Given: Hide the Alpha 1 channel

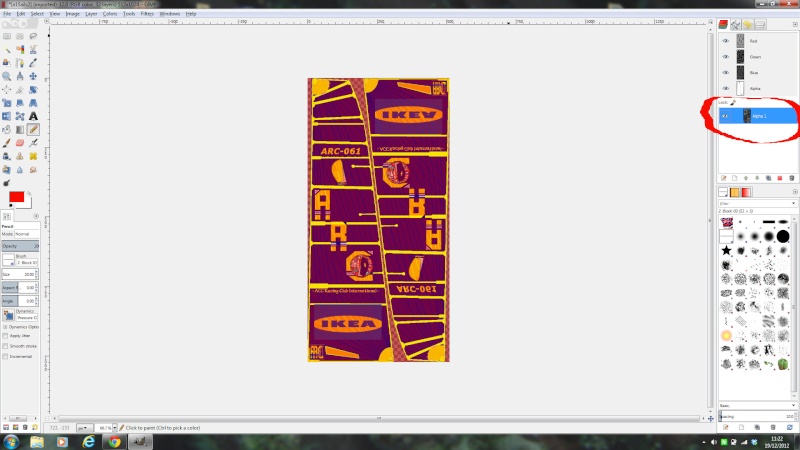Looking at the screenshot, I should [x=725, y=116].
